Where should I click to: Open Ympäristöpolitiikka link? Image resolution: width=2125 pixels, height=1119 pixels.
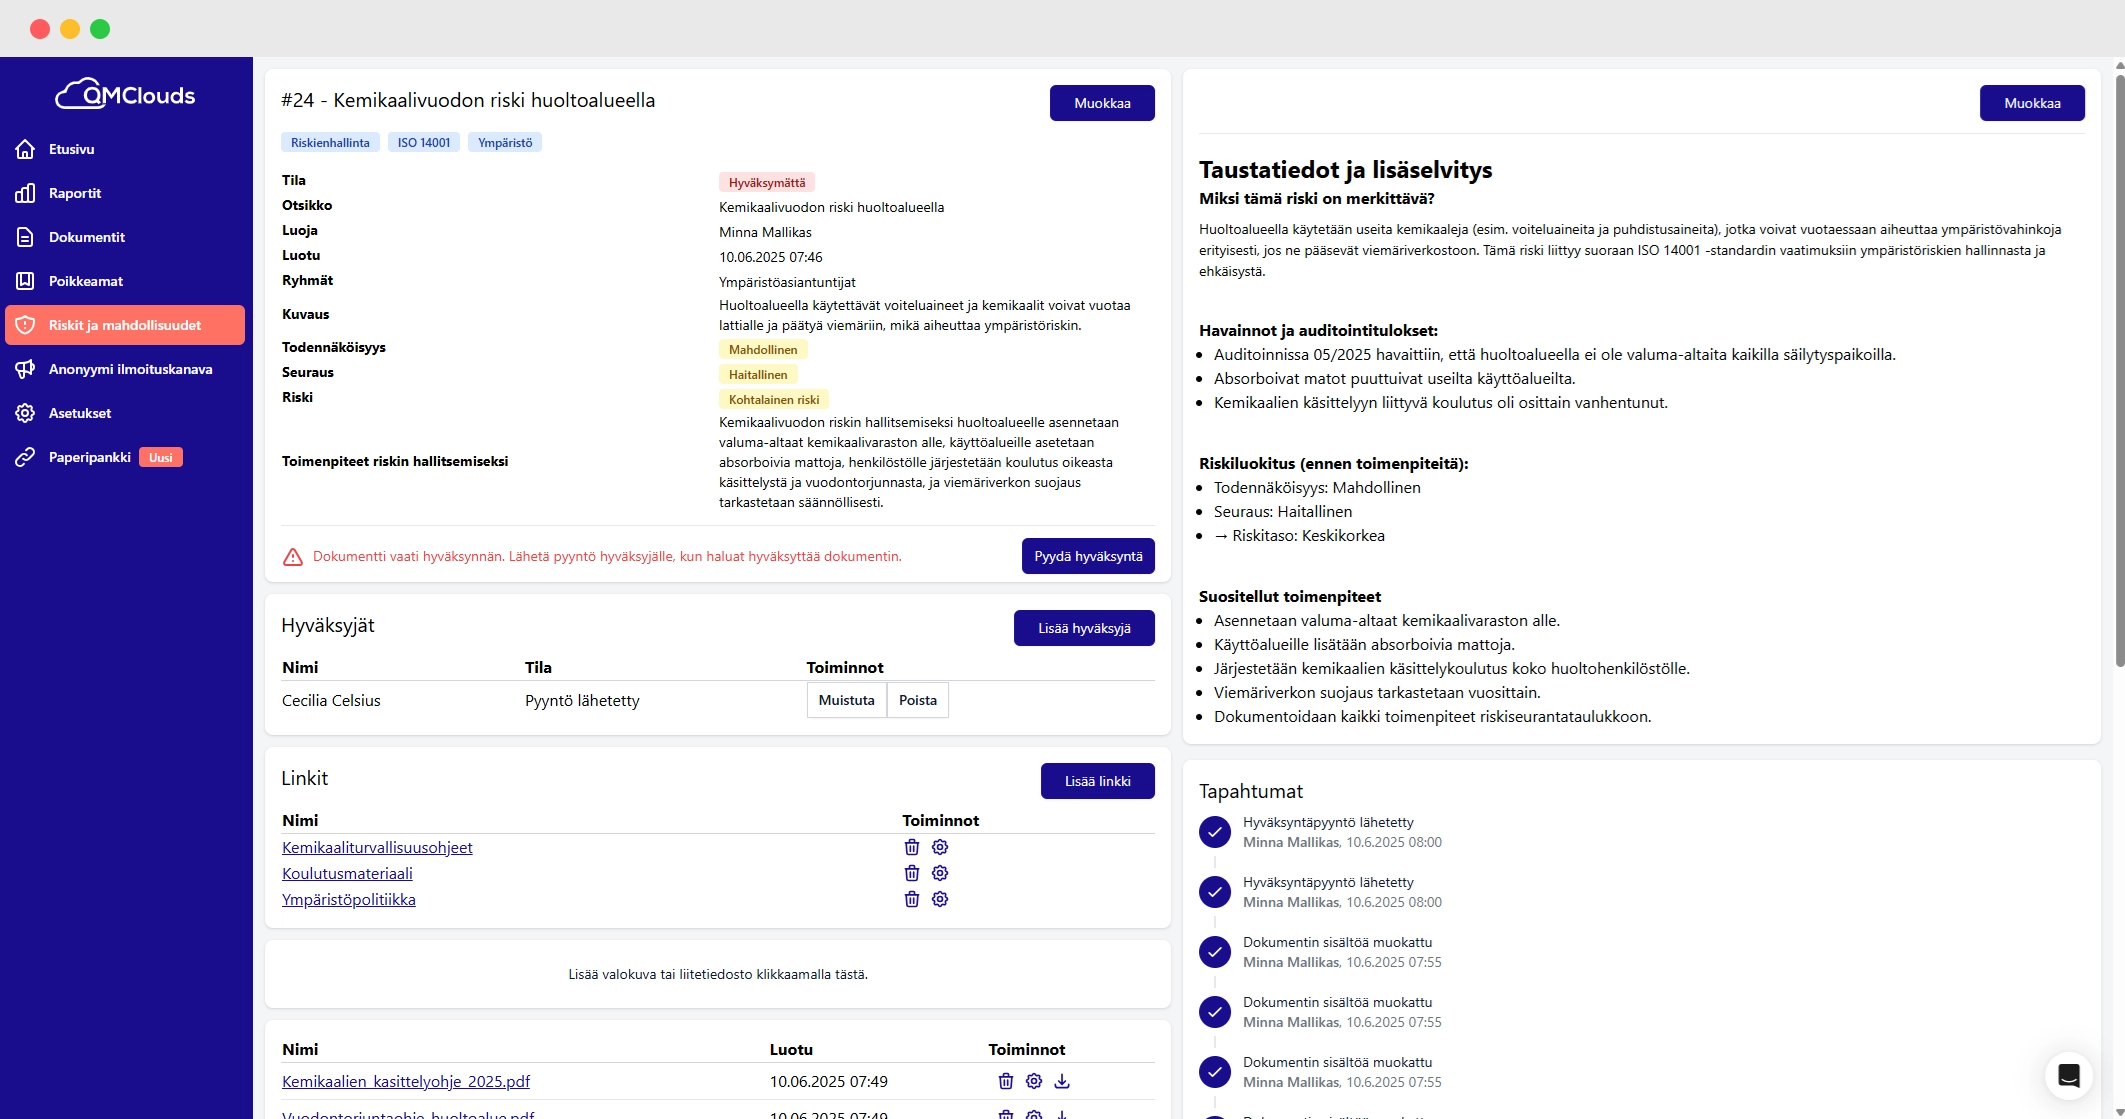349,899
